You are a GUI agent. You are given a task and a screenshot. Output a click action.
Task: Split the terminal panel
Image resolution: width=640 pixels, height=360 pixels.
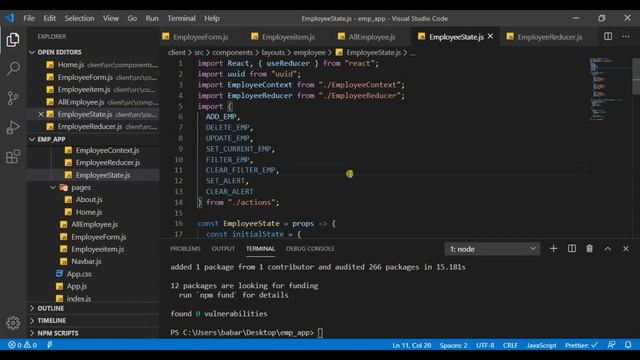point(571,249)
